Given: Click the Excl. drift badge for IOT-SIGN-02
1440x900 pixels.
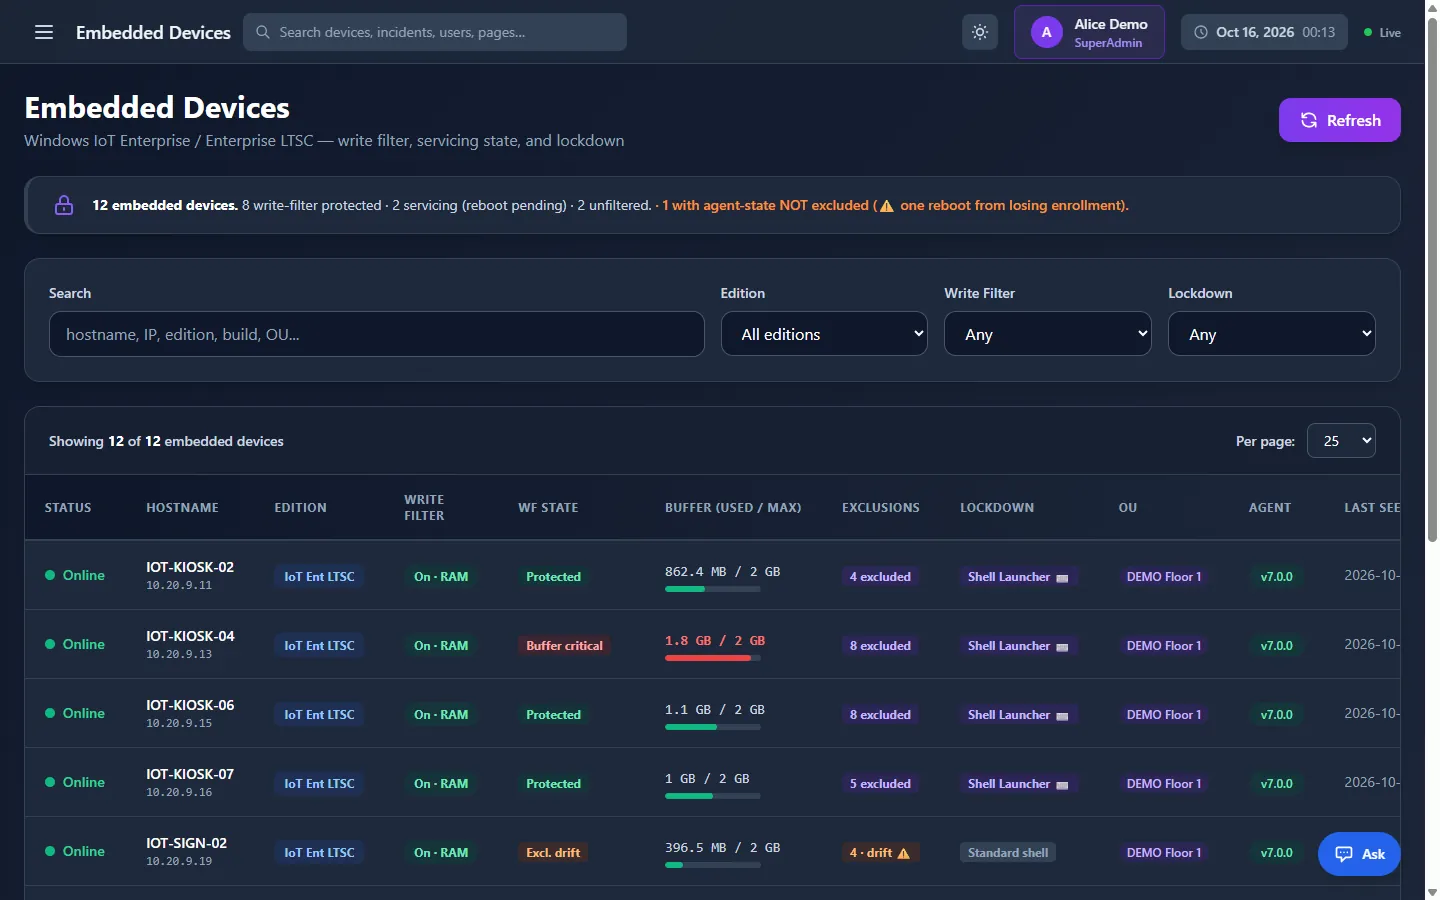Looking at the screenshot, I should click(553, 853).
